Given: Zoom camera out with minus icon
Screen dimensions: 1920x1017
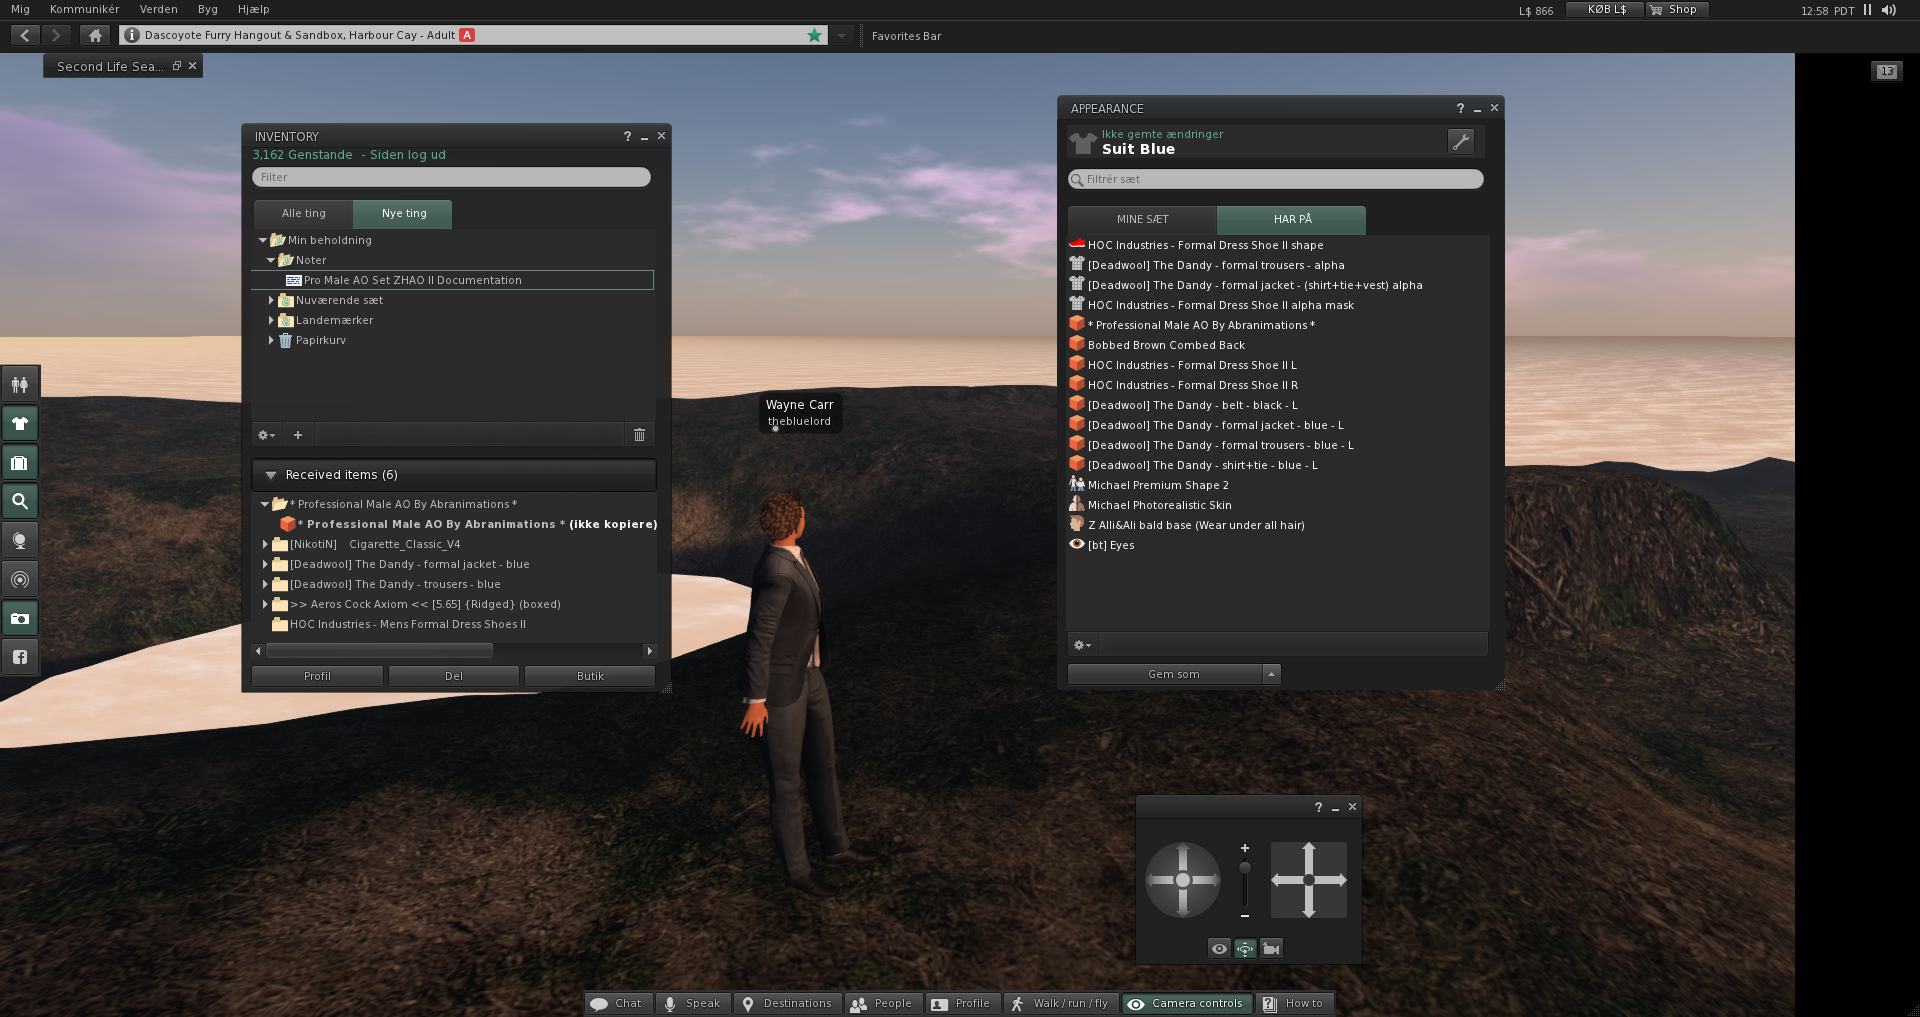Looking at the screenshot, I should (1245, 915).
